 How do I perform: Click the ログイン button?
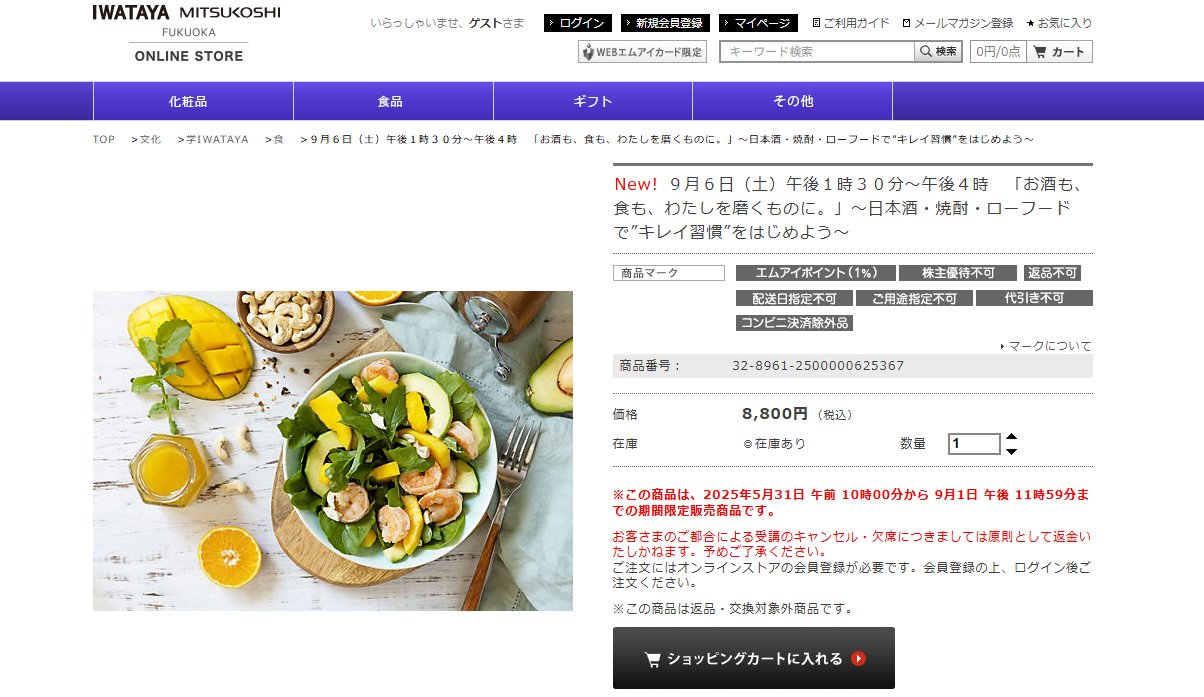(x=577, y=23)
